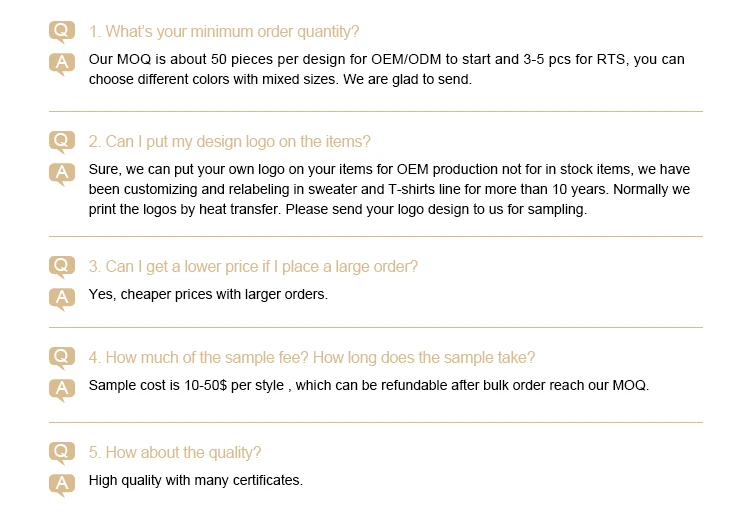This screenshot has width=750, height=521.
Task: Click the answer text about 50 pieces MOQ
Action: coord(386,69)
